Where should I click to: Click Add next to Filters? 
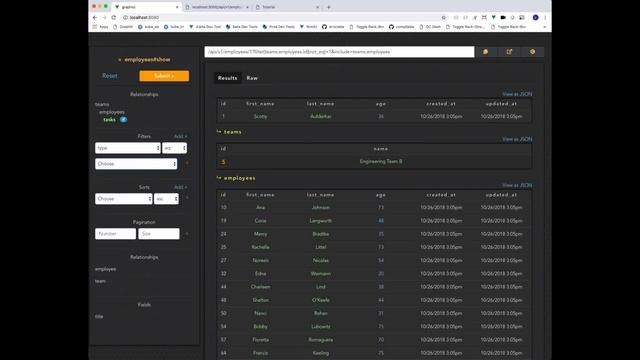coord(180,136)
